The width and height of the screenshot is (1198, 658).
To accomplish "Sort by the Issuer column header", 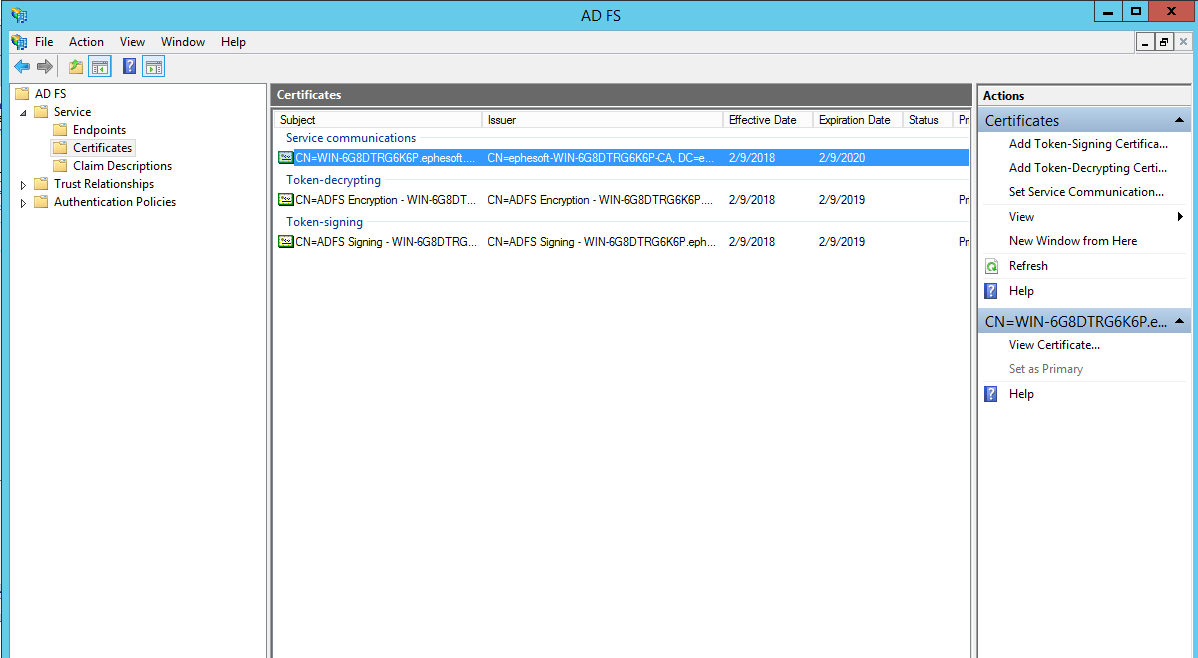I will coord(603,120).
